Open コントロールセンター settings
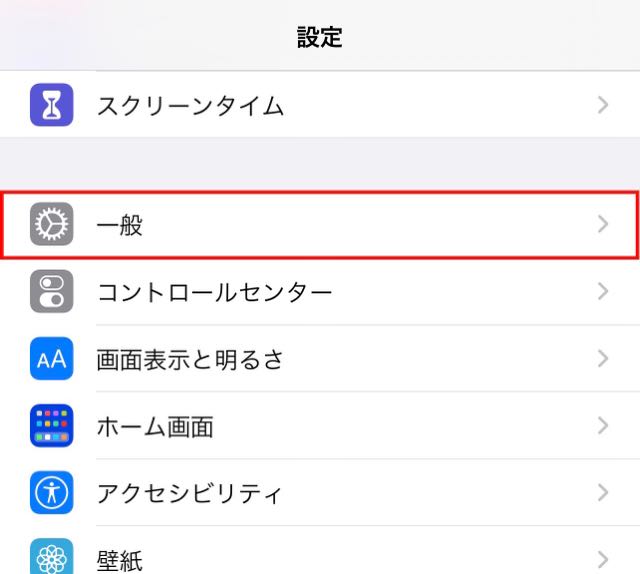The image size is (640, 574). [x=320, y=291]
